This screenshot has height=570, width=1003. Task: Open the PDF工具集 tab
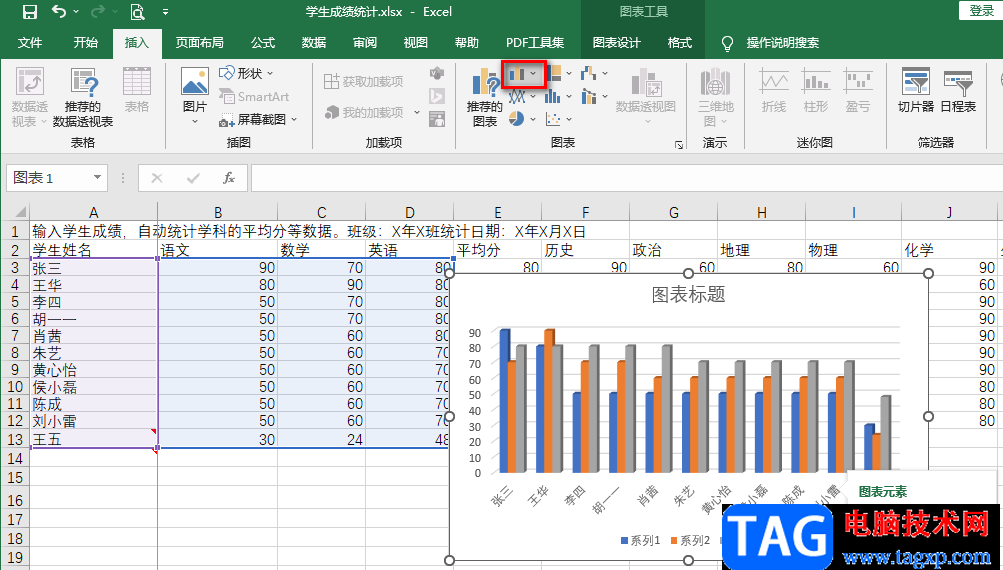[x=535, y=43]
